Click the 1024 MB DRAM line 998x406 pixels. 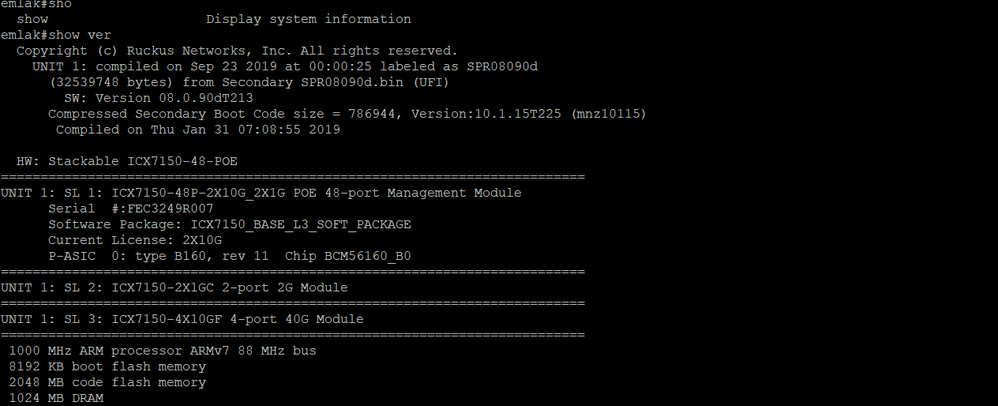point(56,398)
